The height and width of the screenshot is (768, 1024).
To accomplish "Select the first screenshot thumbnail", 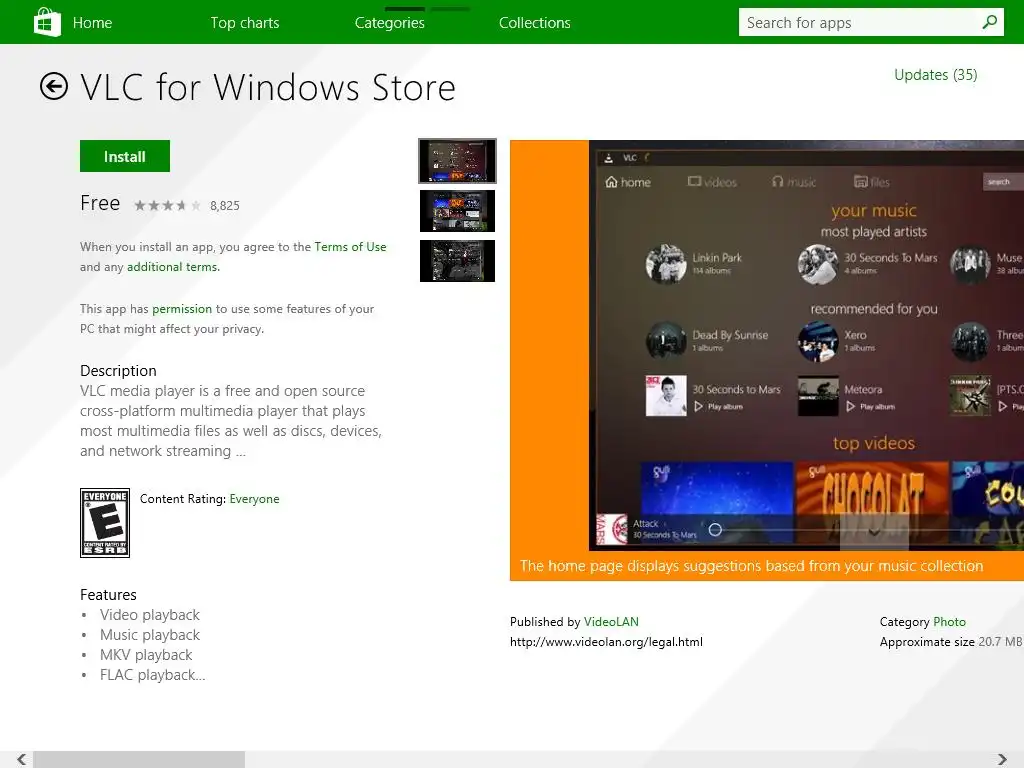I will pos(457,161).
